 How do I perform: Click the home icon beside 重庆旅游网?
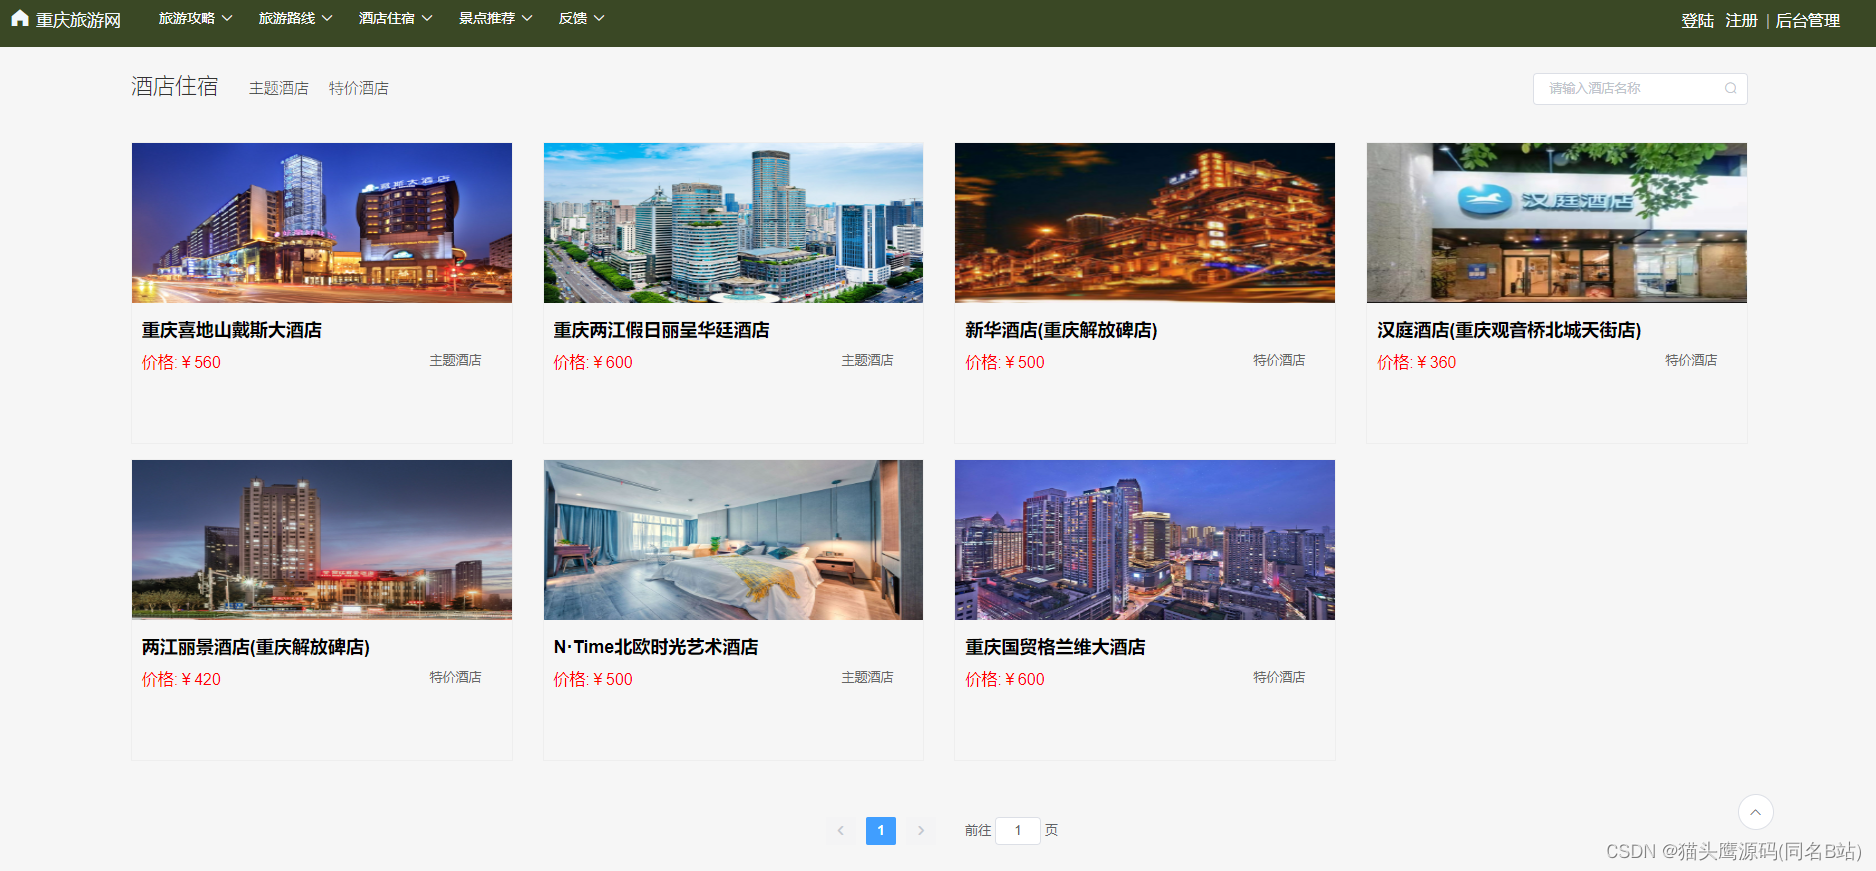(x=20, y=18)
